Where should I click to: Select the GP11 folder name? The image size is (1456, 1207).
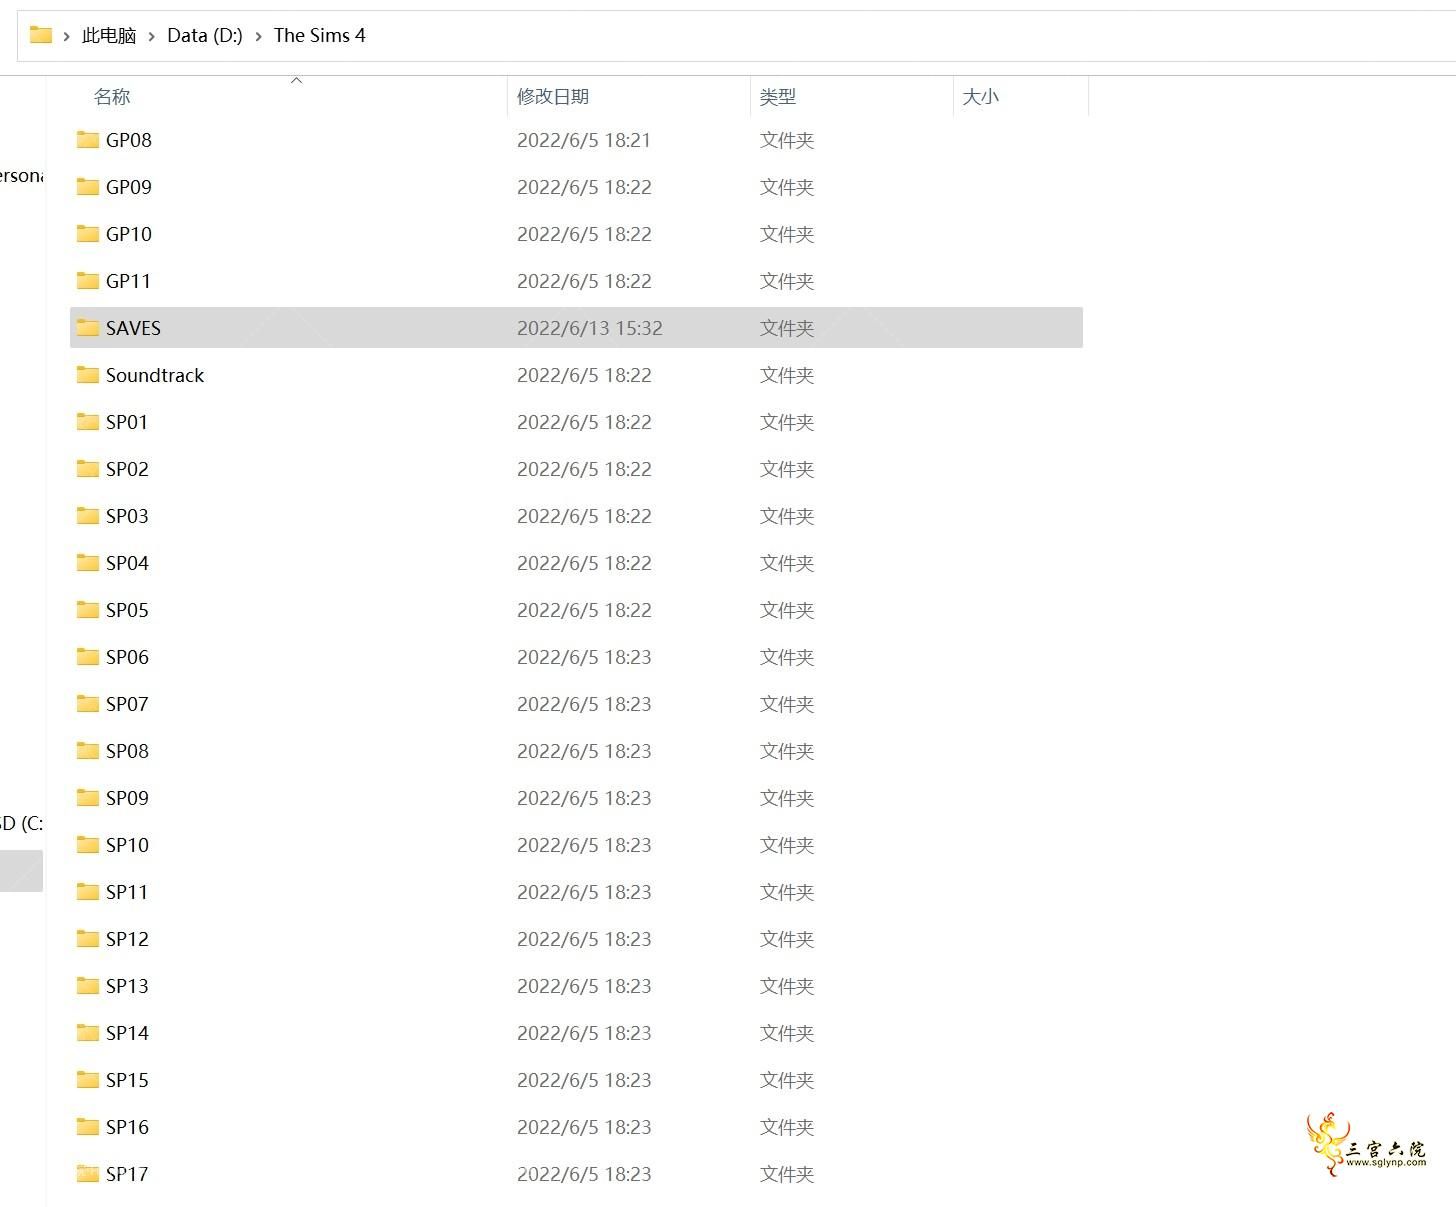tap(129, 281)
